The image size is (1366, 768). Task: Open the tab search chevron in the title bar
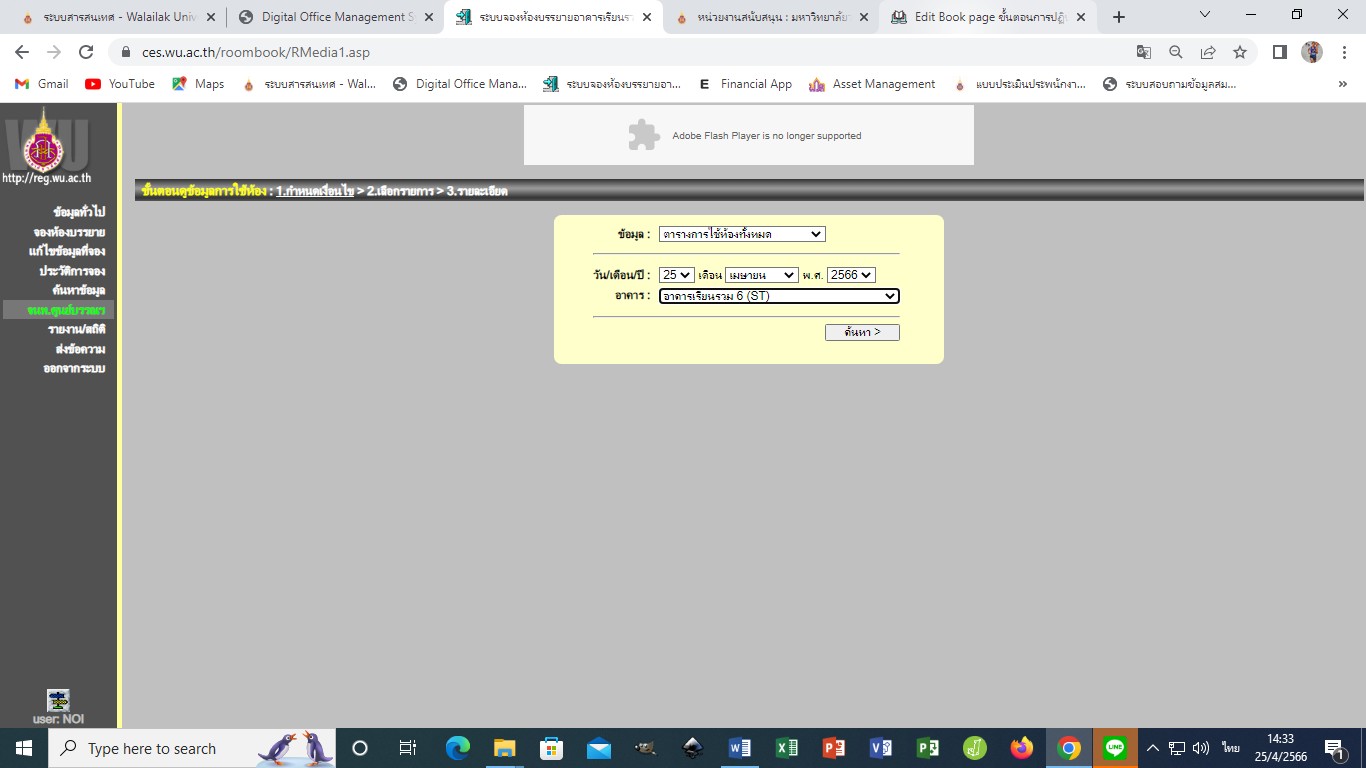tap(1204, 15)
